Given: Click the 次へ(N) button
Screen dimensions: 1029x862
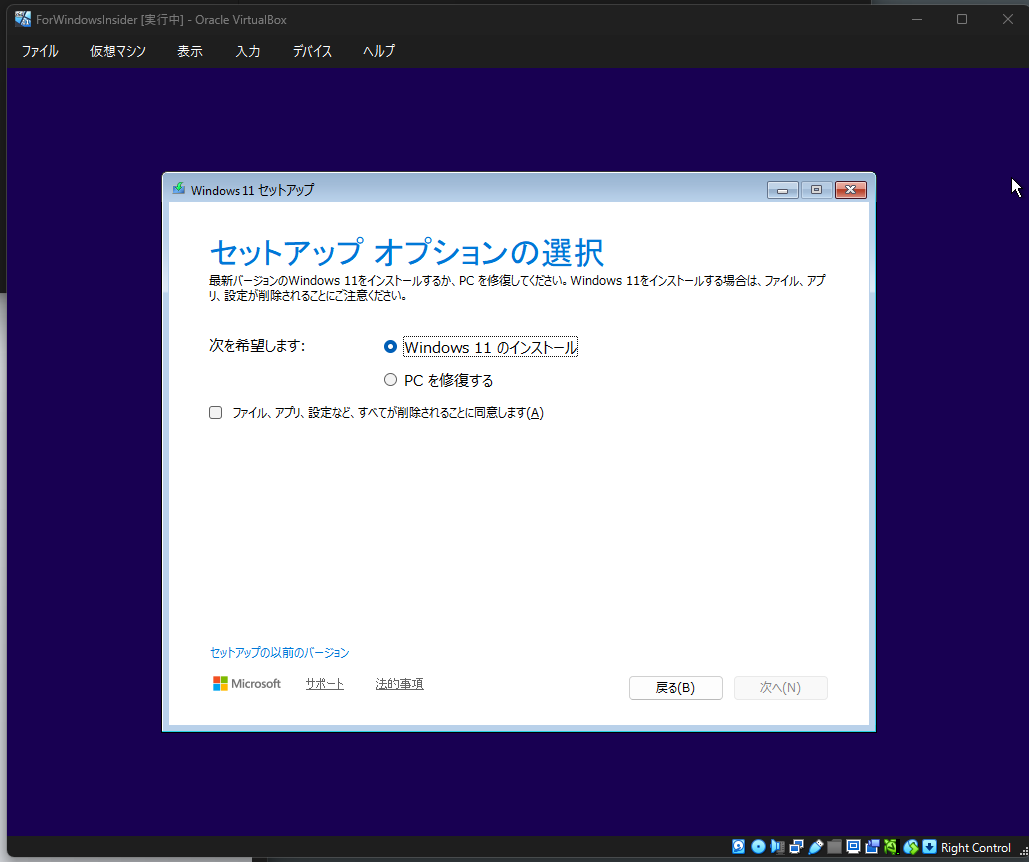Looking at the screenshot, I should click(780, 688).
